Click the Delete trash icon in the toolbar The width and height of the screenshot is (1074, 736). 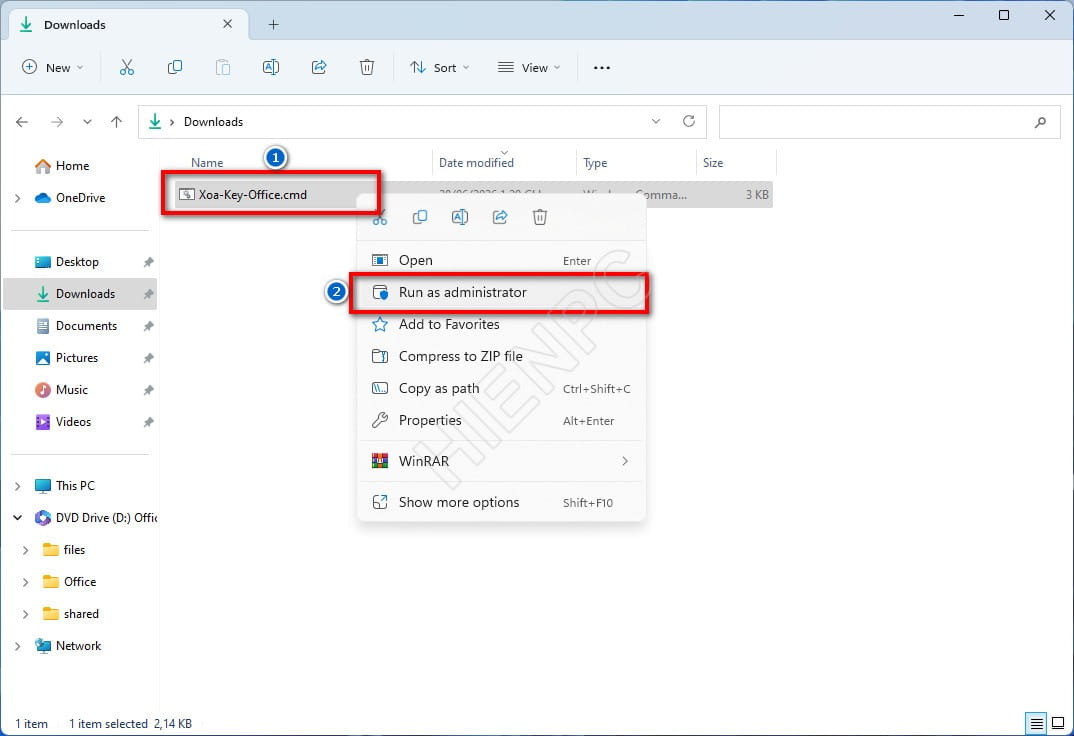point(366,67)
